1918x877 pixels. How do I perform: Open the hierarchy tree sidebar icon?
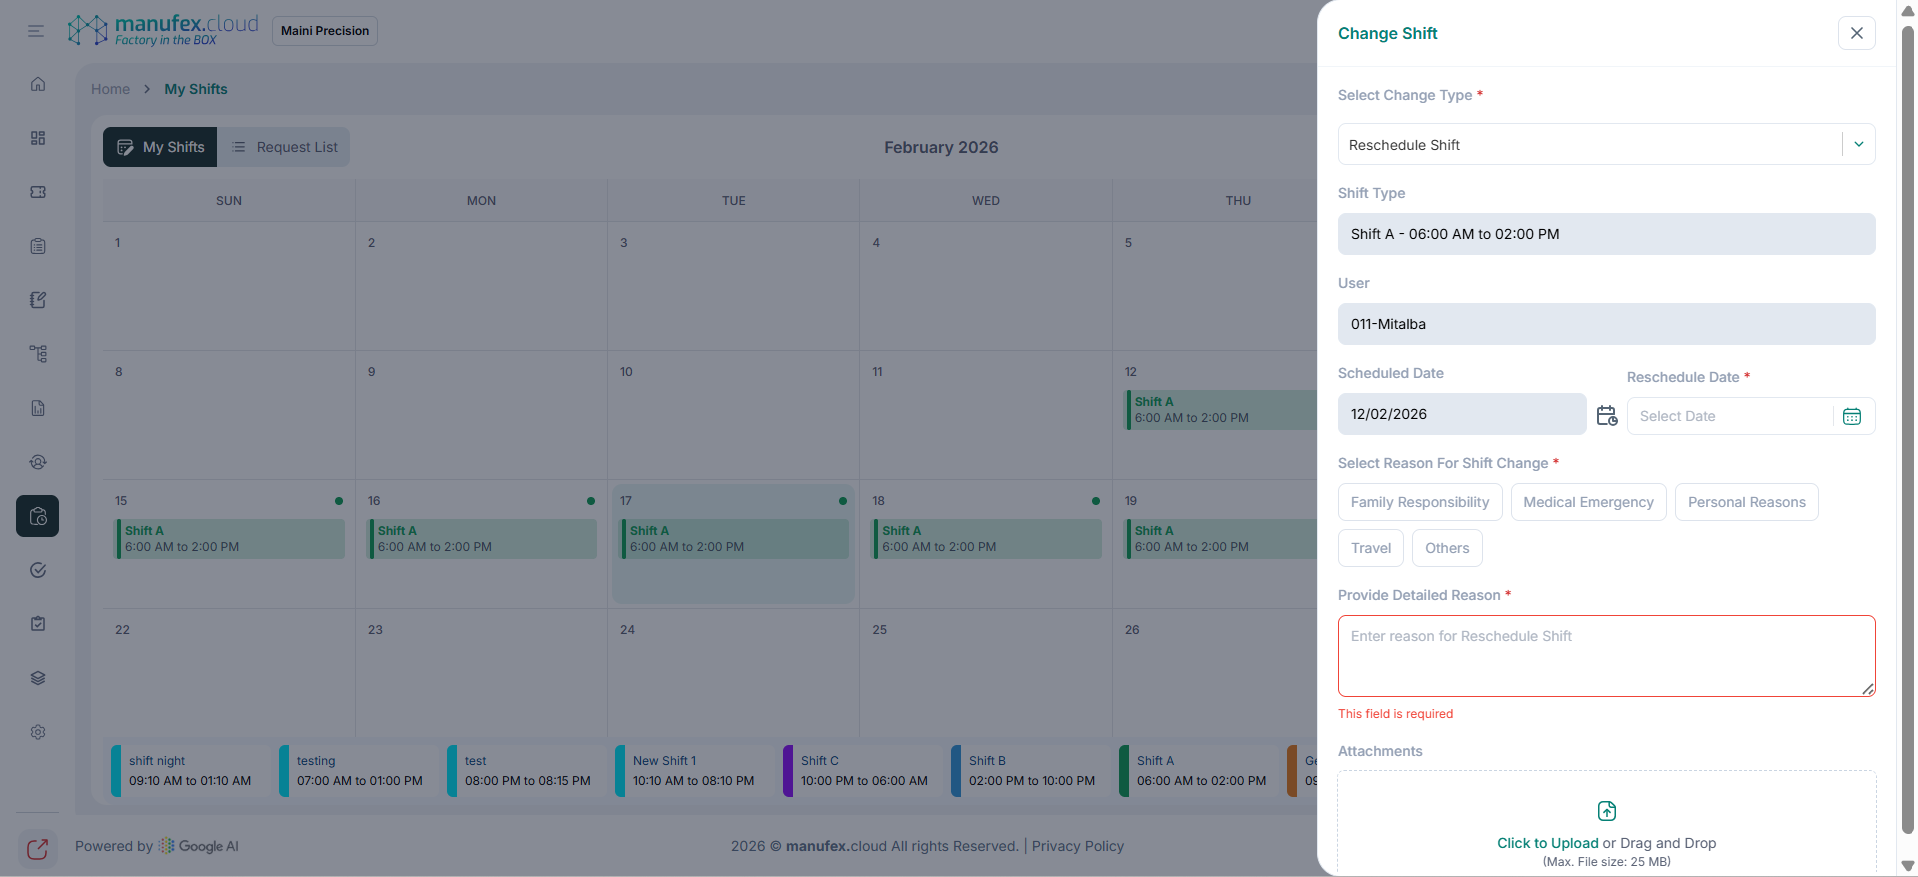38,354
